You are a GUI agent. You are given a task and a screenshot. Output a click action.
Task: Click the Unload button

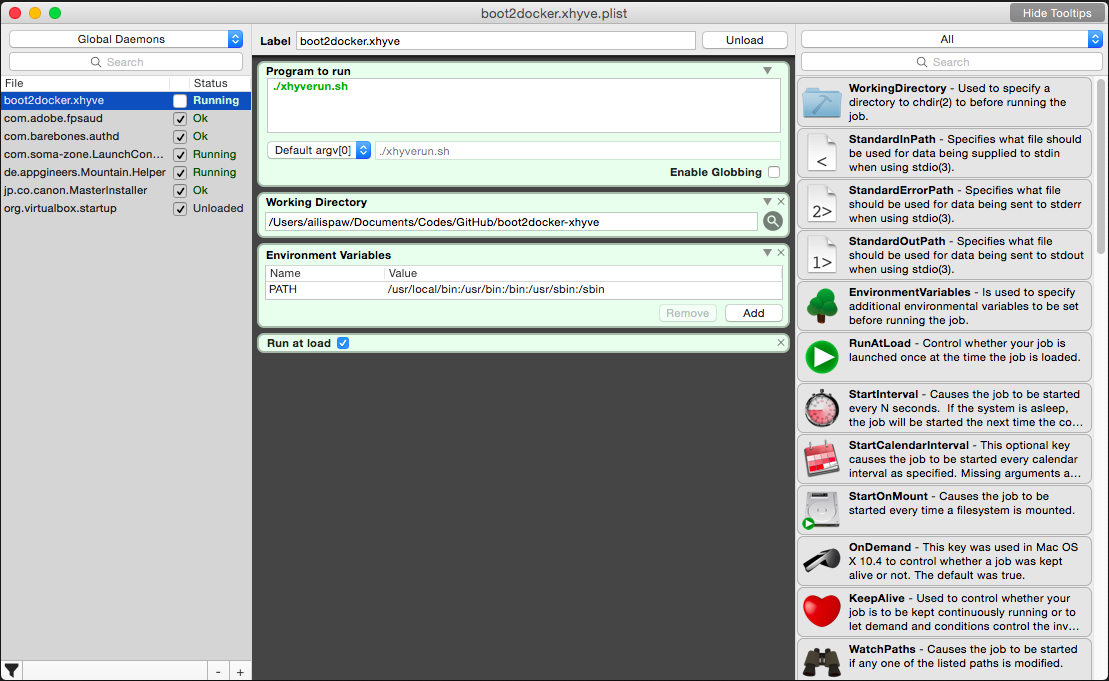tap(744, 40)
